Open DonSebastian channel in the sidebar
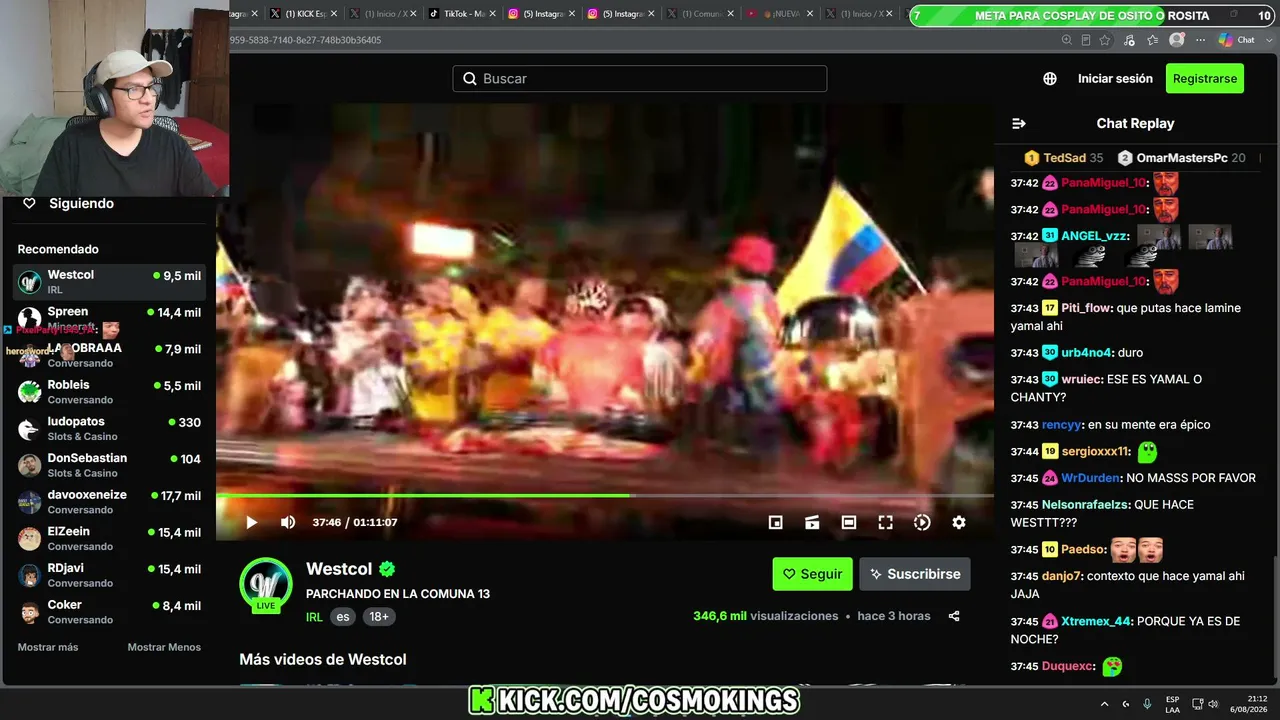Viewport: 1280px width, 720px height. (111, 465)
